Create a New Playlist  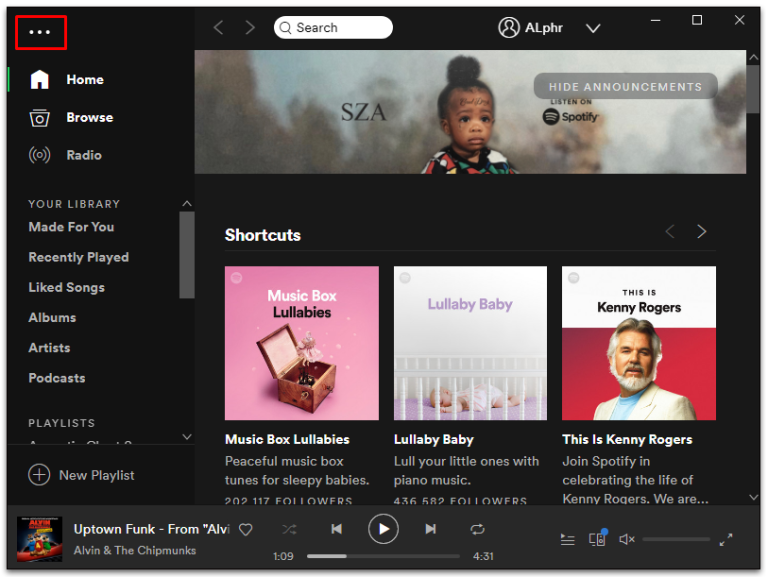81,475
